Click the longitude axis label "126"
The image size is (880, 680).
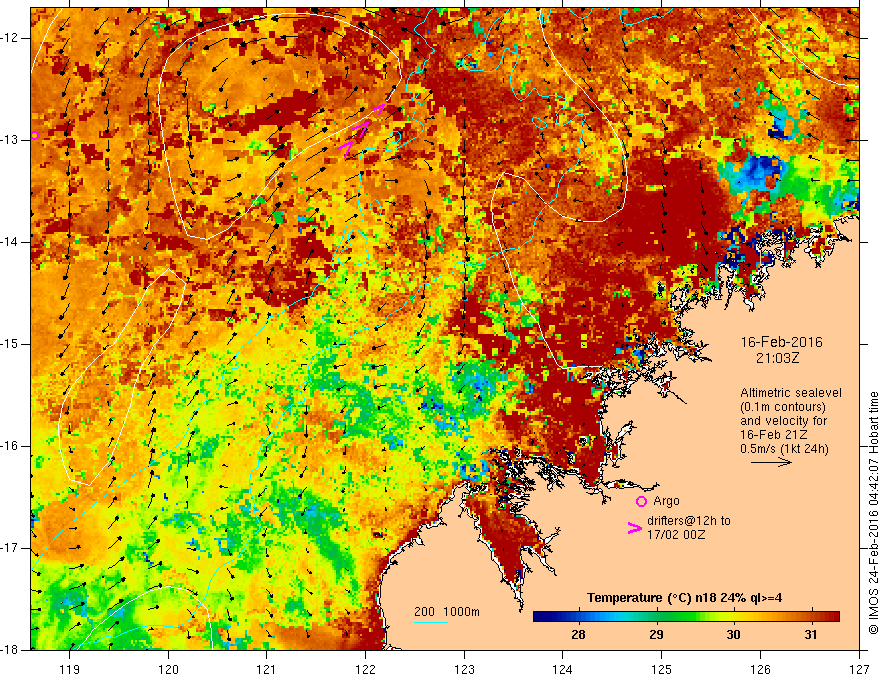pos(760,670)
